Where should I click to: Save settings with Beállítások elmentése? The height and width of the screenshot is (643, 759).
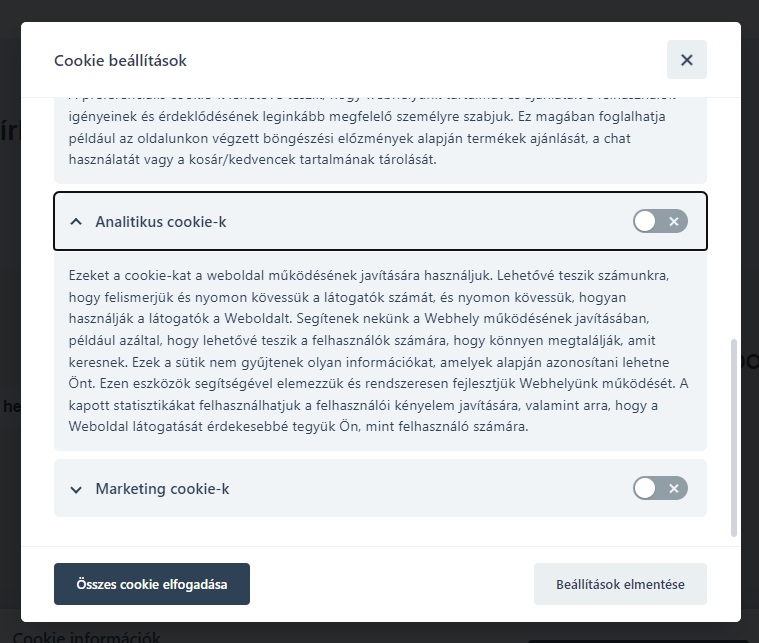[620, 584]
